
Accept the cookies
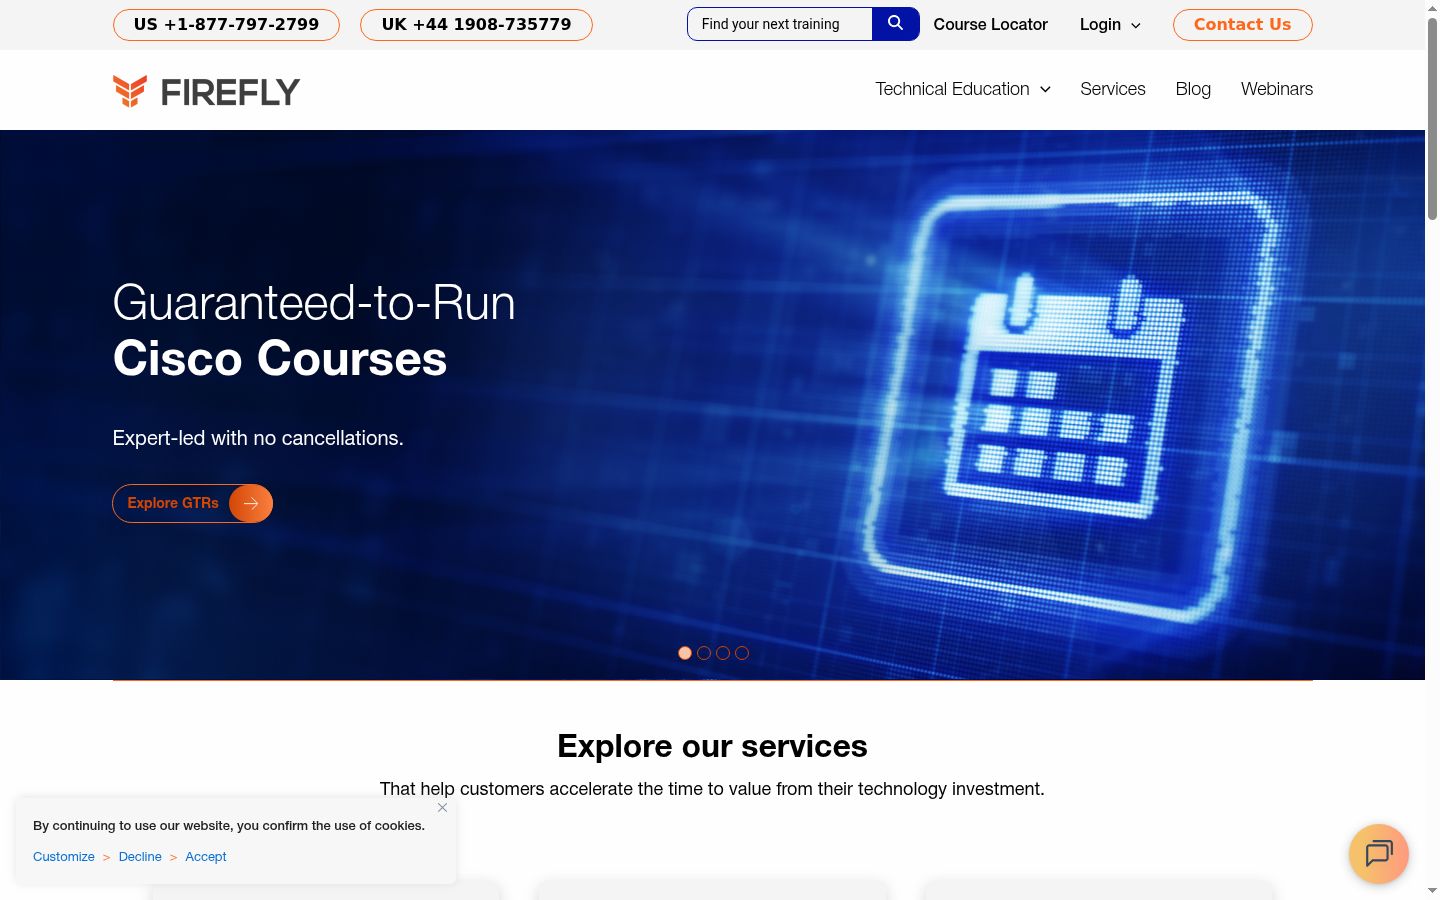206,857
